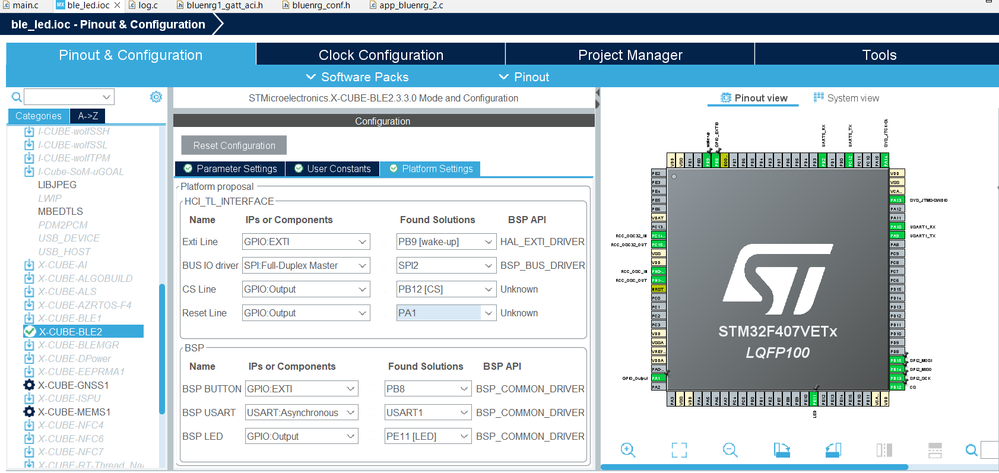This screenshot has width=999, height=473.
Task: Click download icon beside X-CUBE-NFC4
Action: point(29,425)
